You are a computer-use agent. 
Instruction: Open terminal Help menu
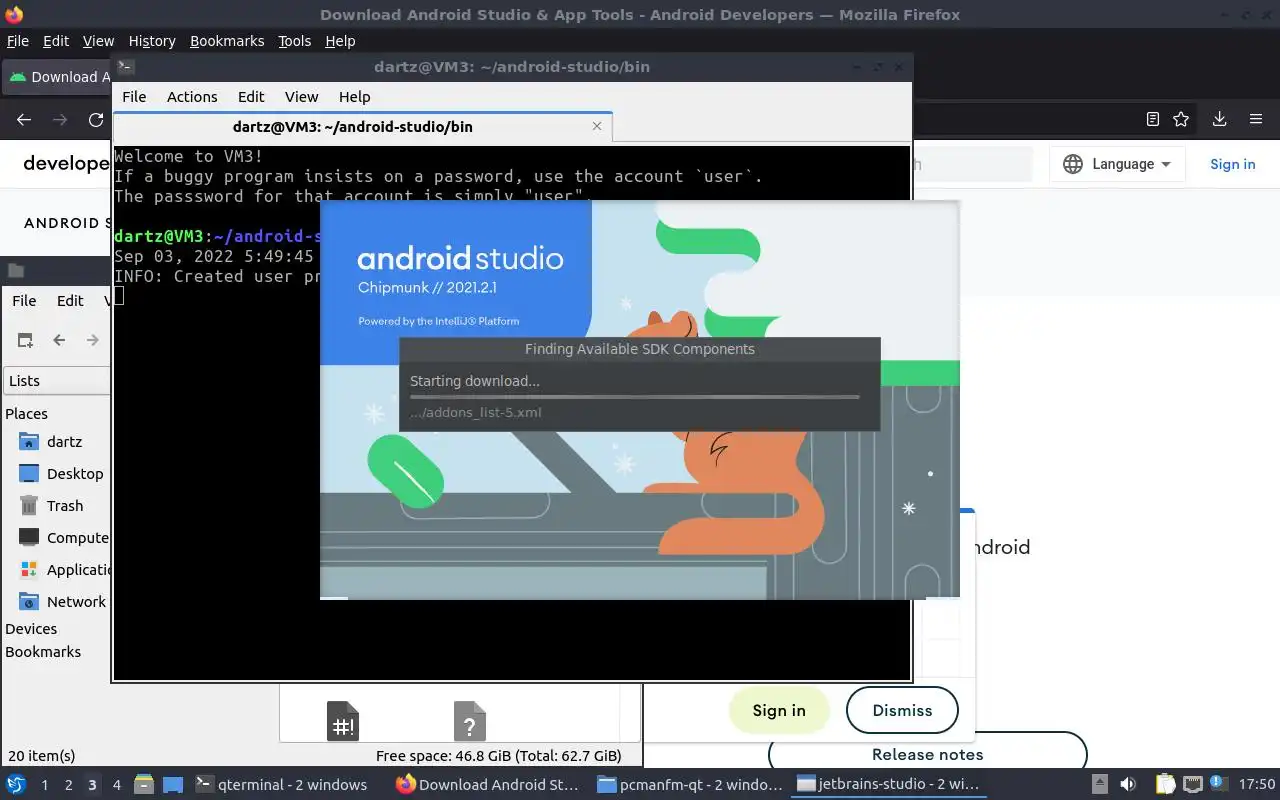point(355,96)
